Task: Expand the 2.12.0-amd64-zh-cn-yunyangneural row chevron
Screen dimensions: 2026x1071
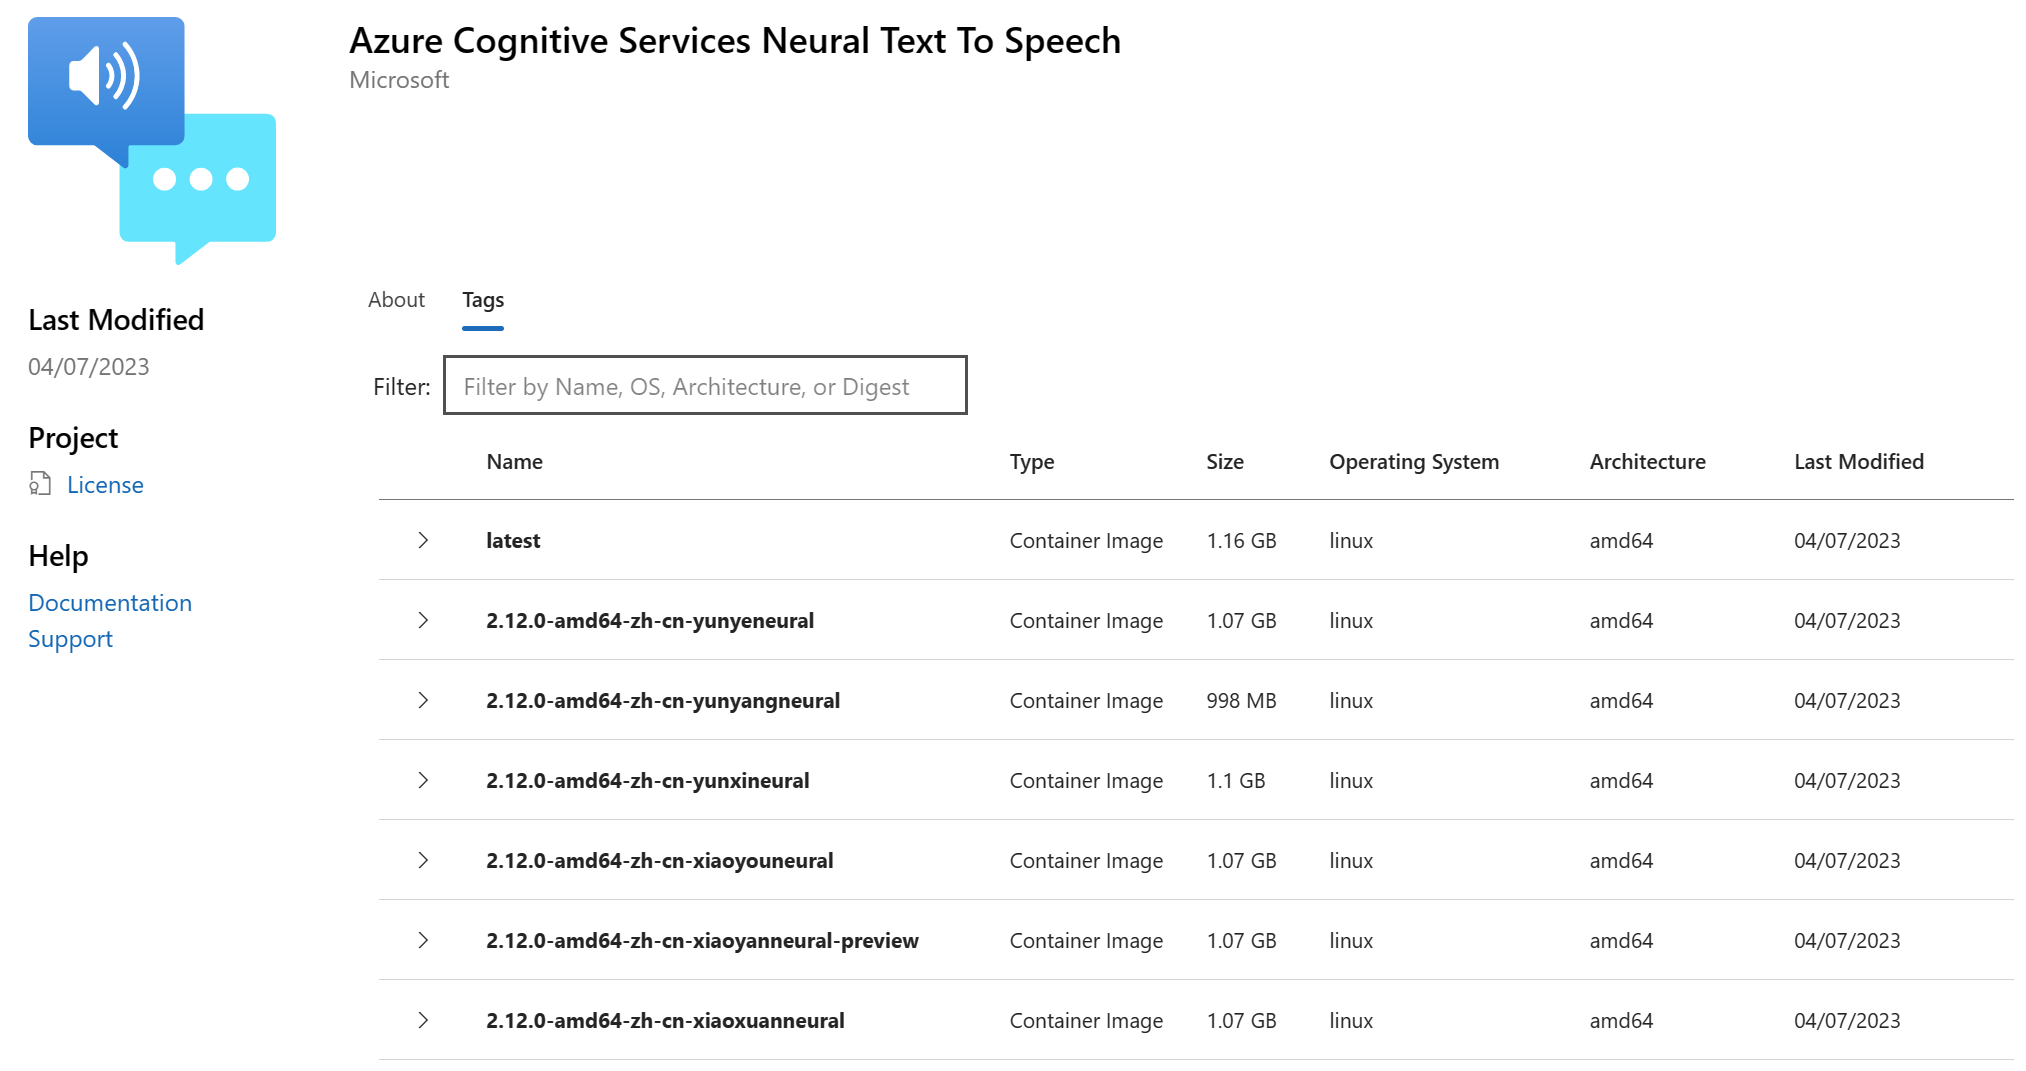Action: point(423,700)
